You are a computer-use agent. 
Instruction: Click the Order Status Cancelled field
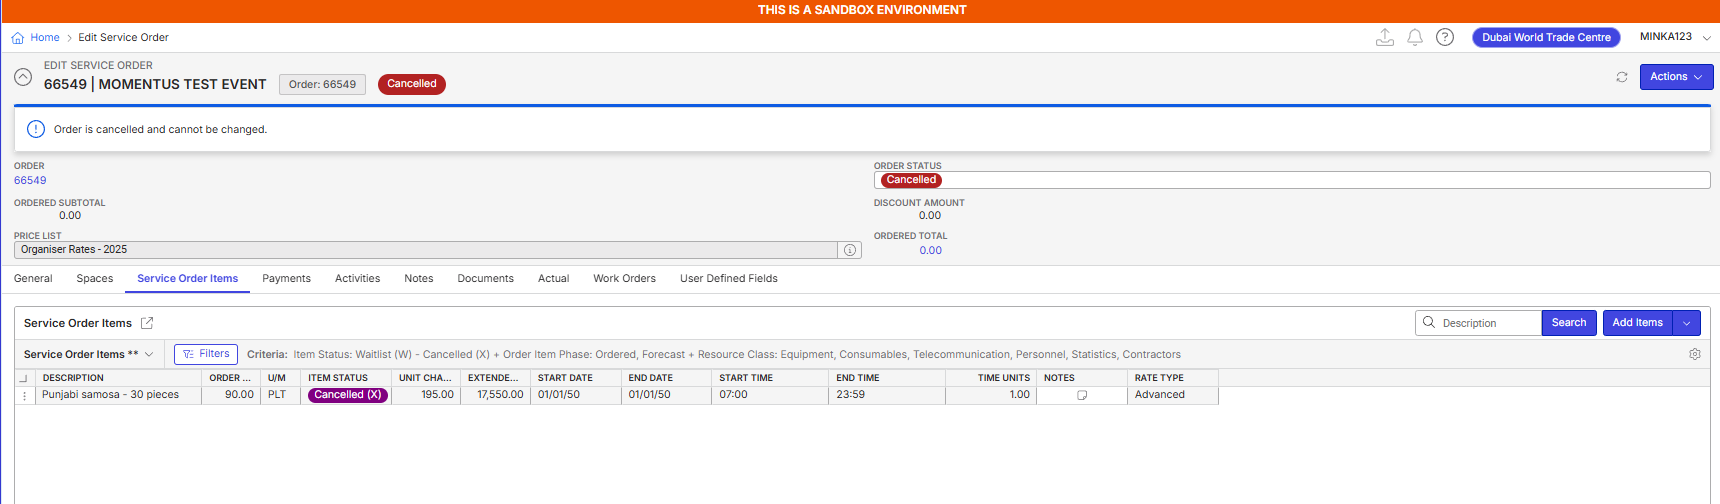(x=1292, y=180)
